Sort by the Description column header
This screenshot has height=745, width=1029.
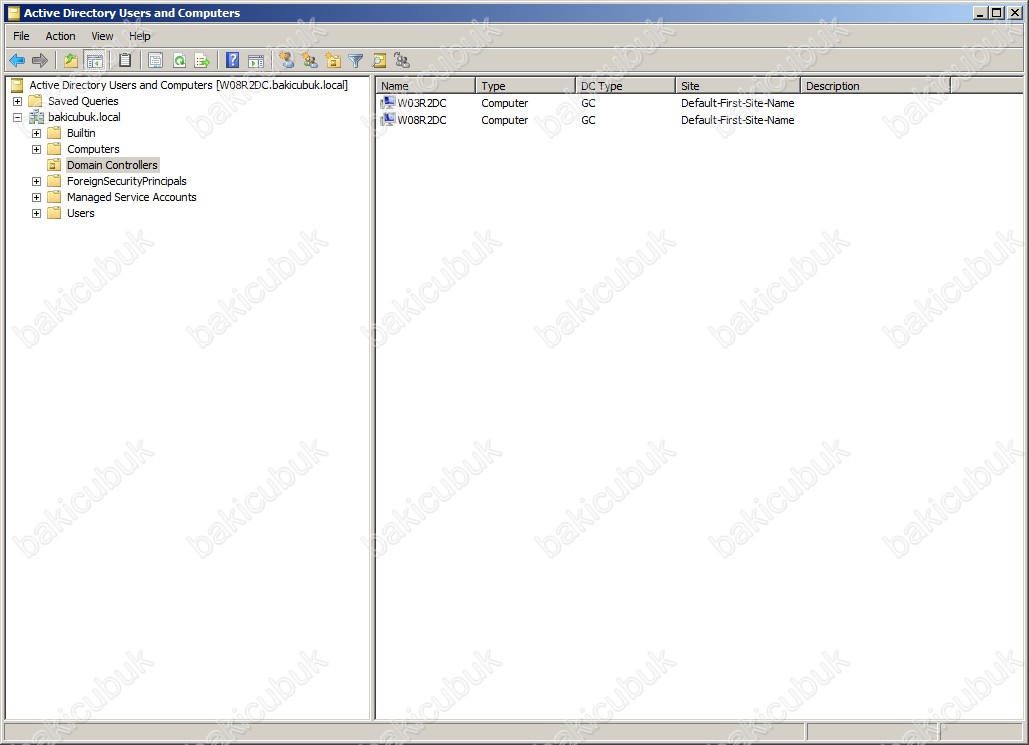click(875, 86)
